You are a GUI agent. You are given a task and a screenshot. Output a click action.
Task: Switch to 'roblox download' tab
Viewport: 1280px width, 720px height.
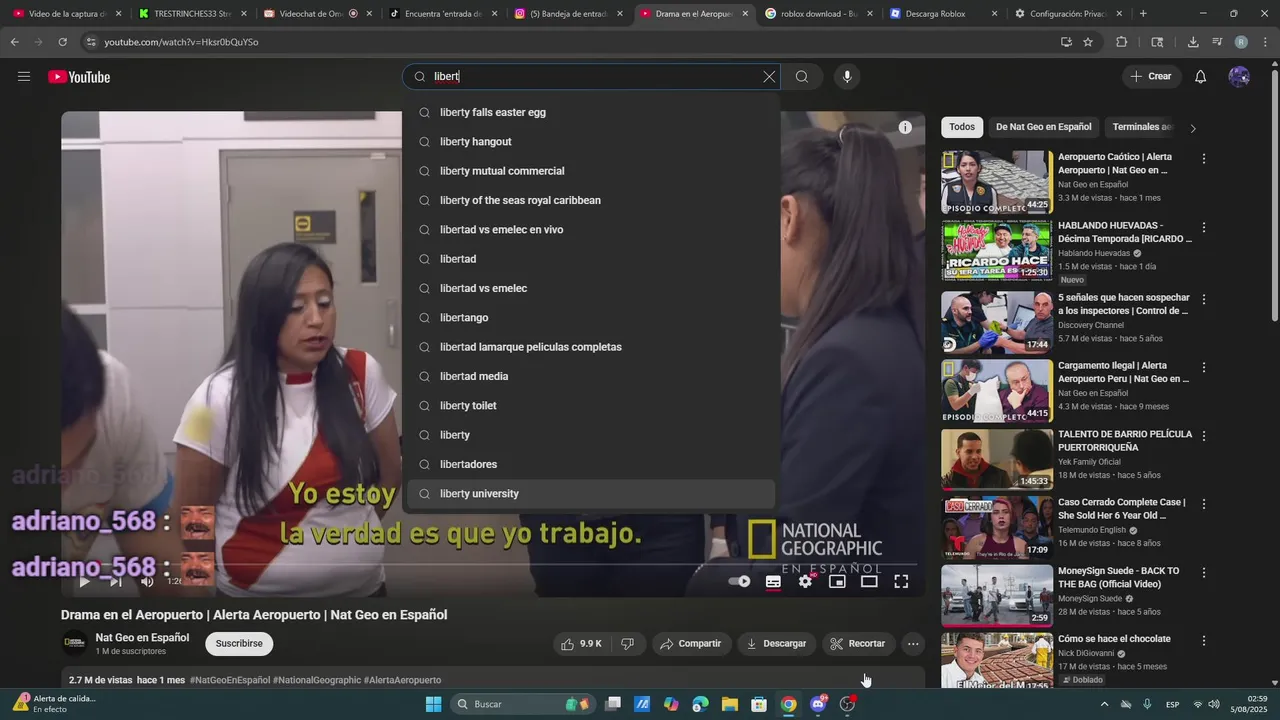point(818,14)
